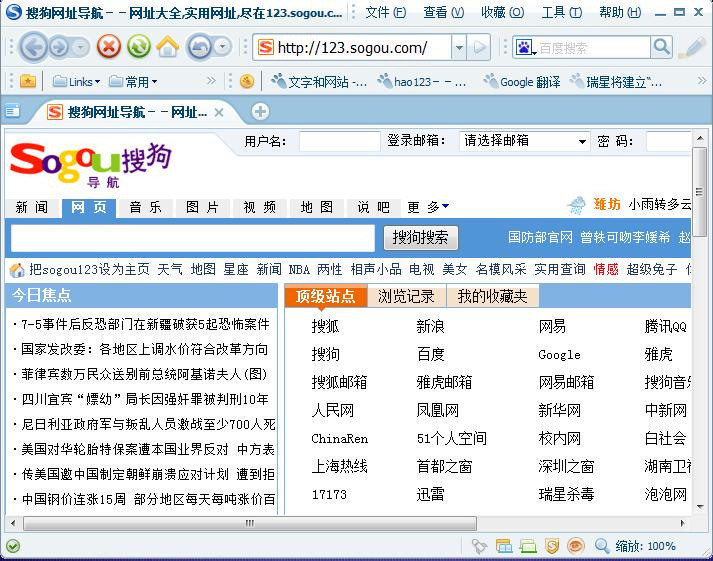Click the magnifier search button in toolbar
Image resolution: width=713 pixels, height=561 pixels.
point(662,47)
